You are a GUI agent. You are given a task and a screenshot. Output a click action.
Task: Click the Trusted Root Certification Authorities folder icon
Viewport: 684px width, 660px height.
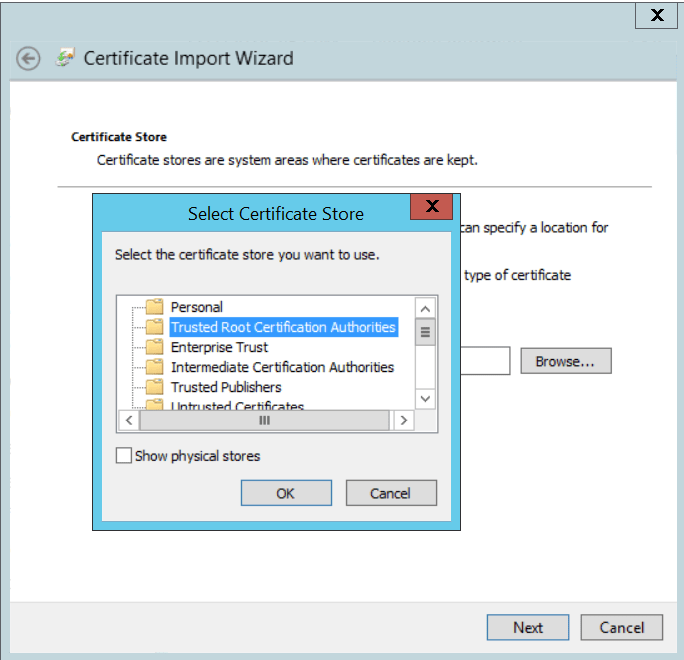154,327
